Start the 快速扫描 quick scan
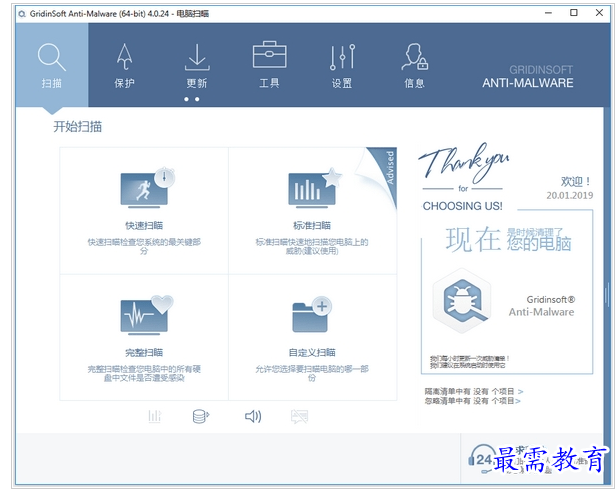This screenshot has width=615, height=491. [x=144, y=211]
